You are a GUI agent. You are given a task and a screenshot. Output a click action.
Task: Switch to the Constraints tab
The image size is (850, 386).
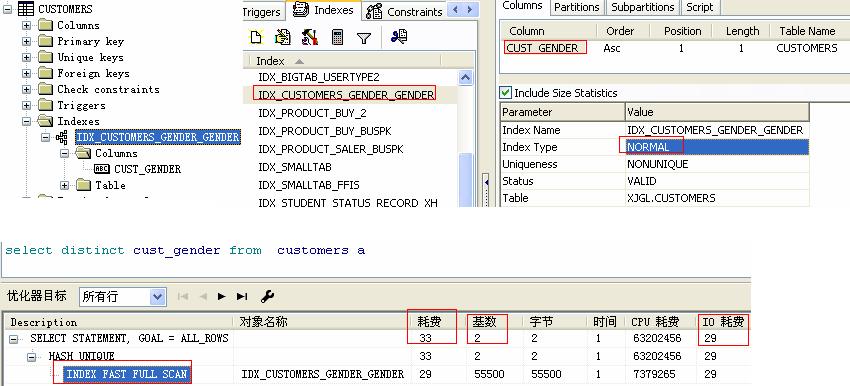404,11
